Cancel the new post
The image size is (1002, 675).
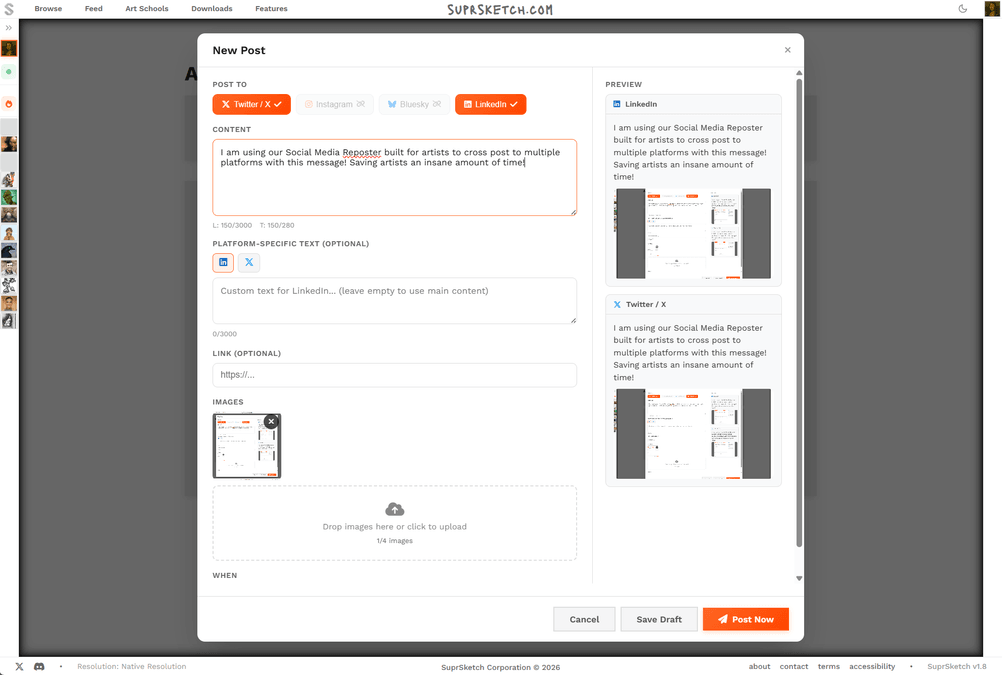584,619
